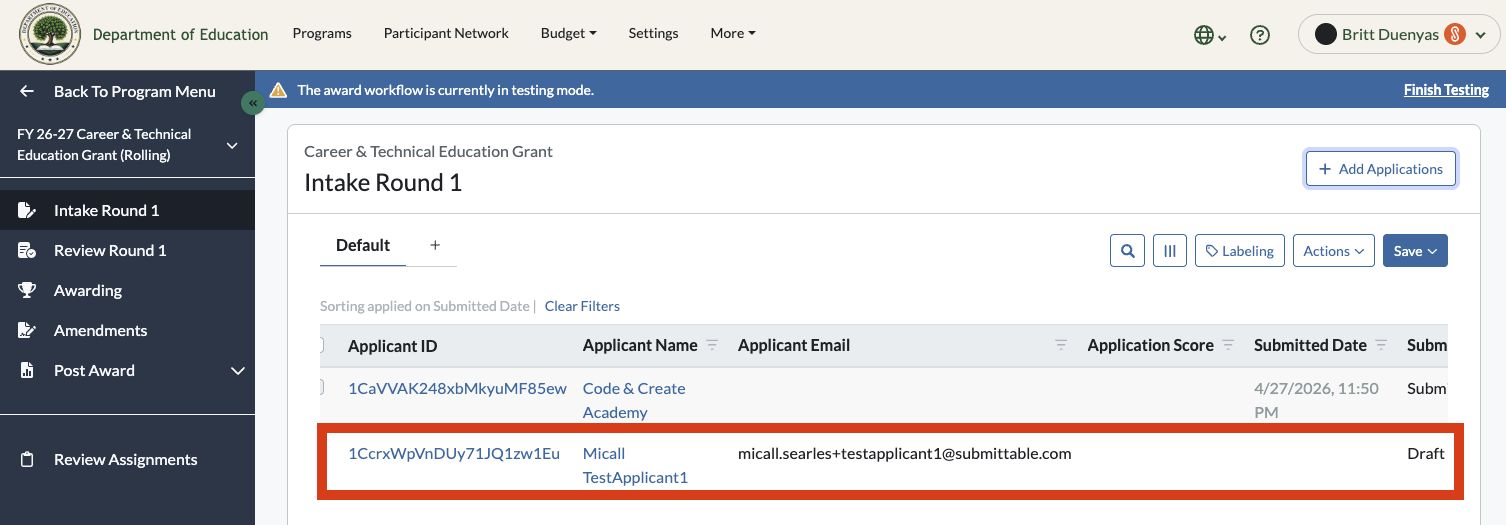Viewport: 1506px width, 525px height.
Task: Open the Participant Network menu item
Action: tap(446, 33)
